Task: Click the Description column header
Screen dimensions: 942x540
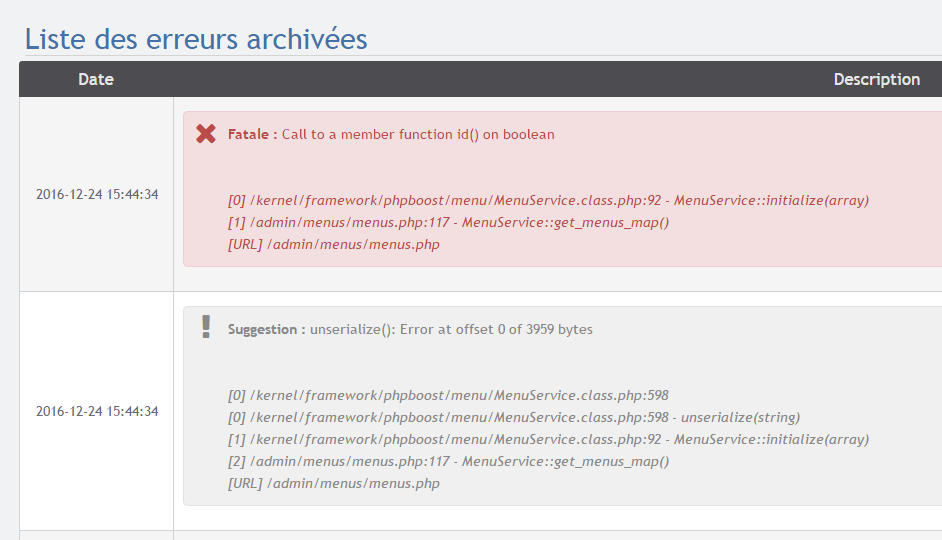Action: tap(876, 79)
